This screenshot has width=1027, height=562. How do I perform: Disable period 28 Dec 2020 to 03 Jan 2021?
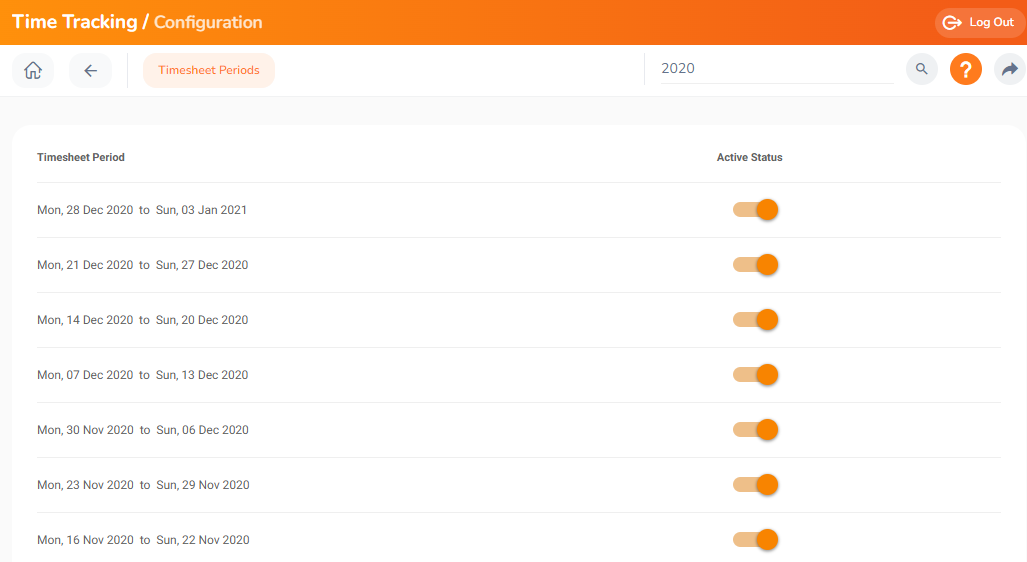755,210
